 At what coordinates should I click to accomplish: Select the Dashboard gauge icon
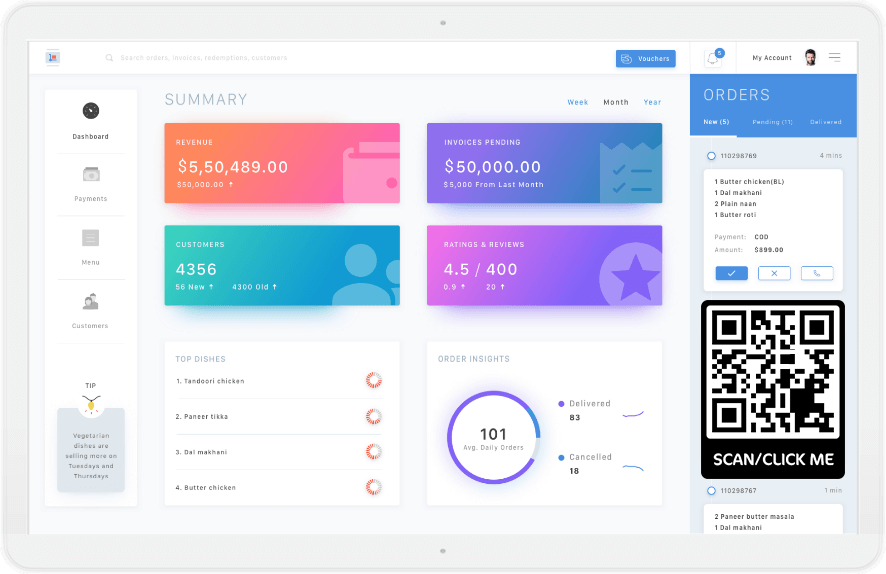(90, 111)
